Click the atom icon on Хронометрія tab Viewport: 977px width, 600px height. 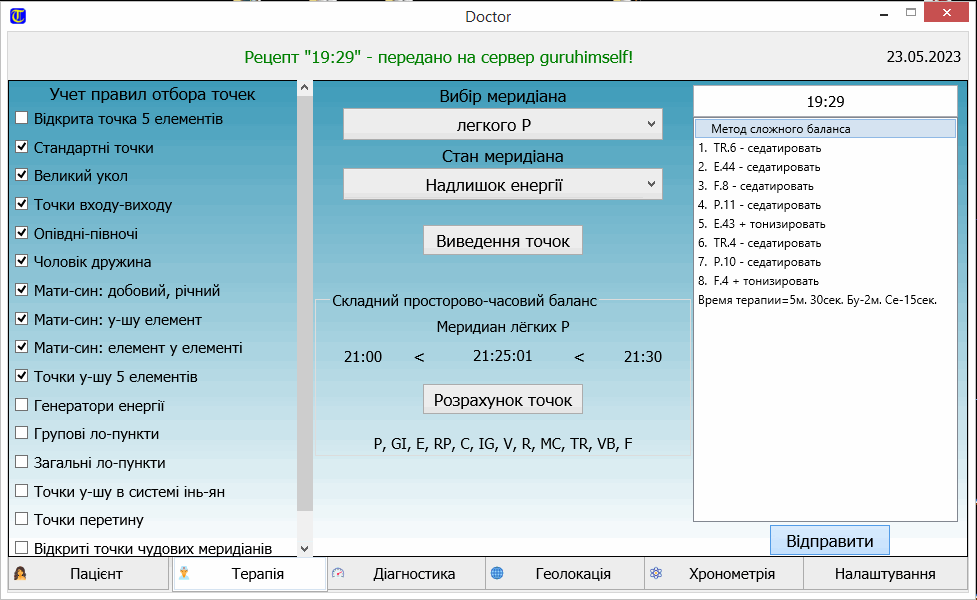pyautogui.click(x=656, y=574)
